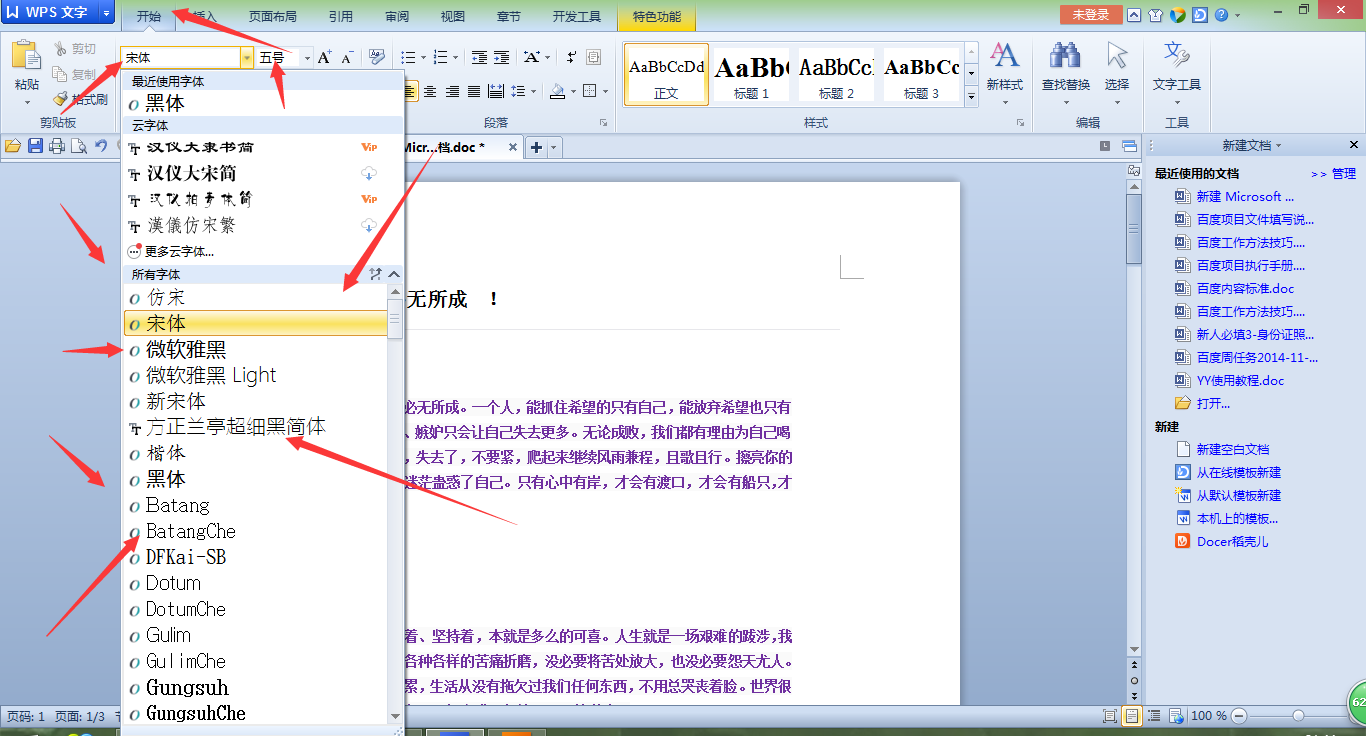Screen dimensions: 1366x736
Task: Open the WPS 文字 application menu
Action: click(58, 14)
